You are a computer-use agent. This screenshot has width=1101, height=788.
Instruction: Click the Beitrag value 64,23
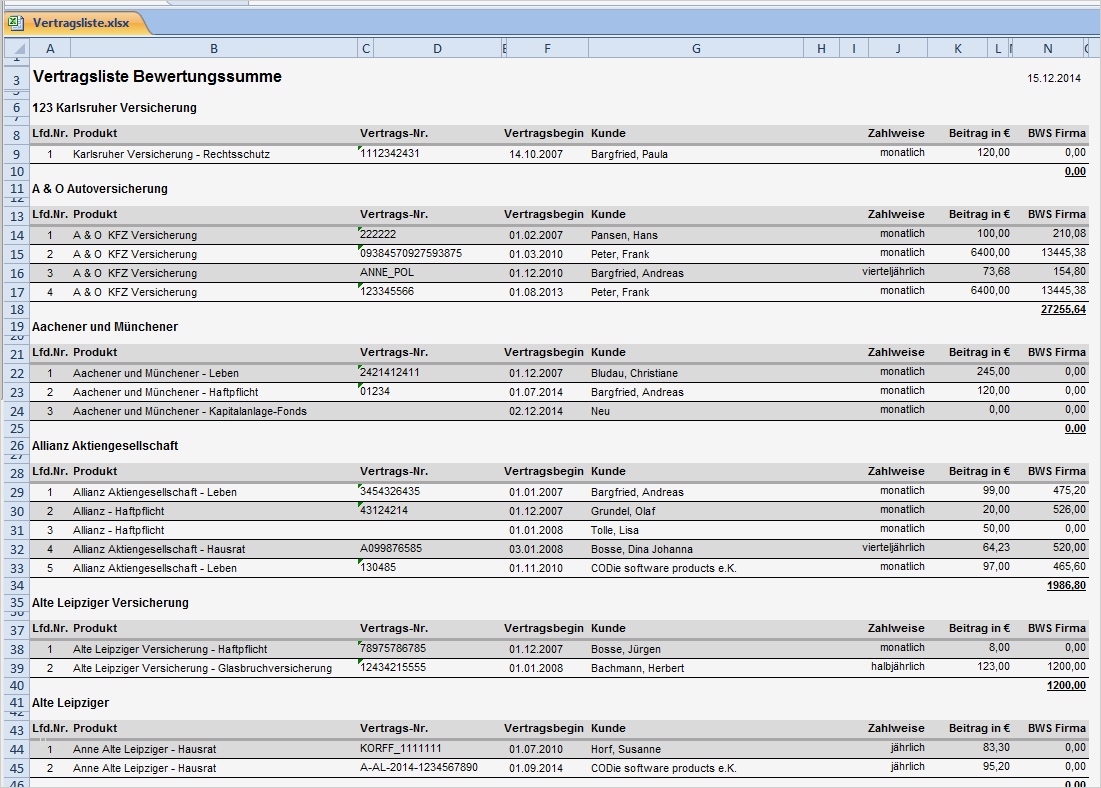(x=996, y=548)
